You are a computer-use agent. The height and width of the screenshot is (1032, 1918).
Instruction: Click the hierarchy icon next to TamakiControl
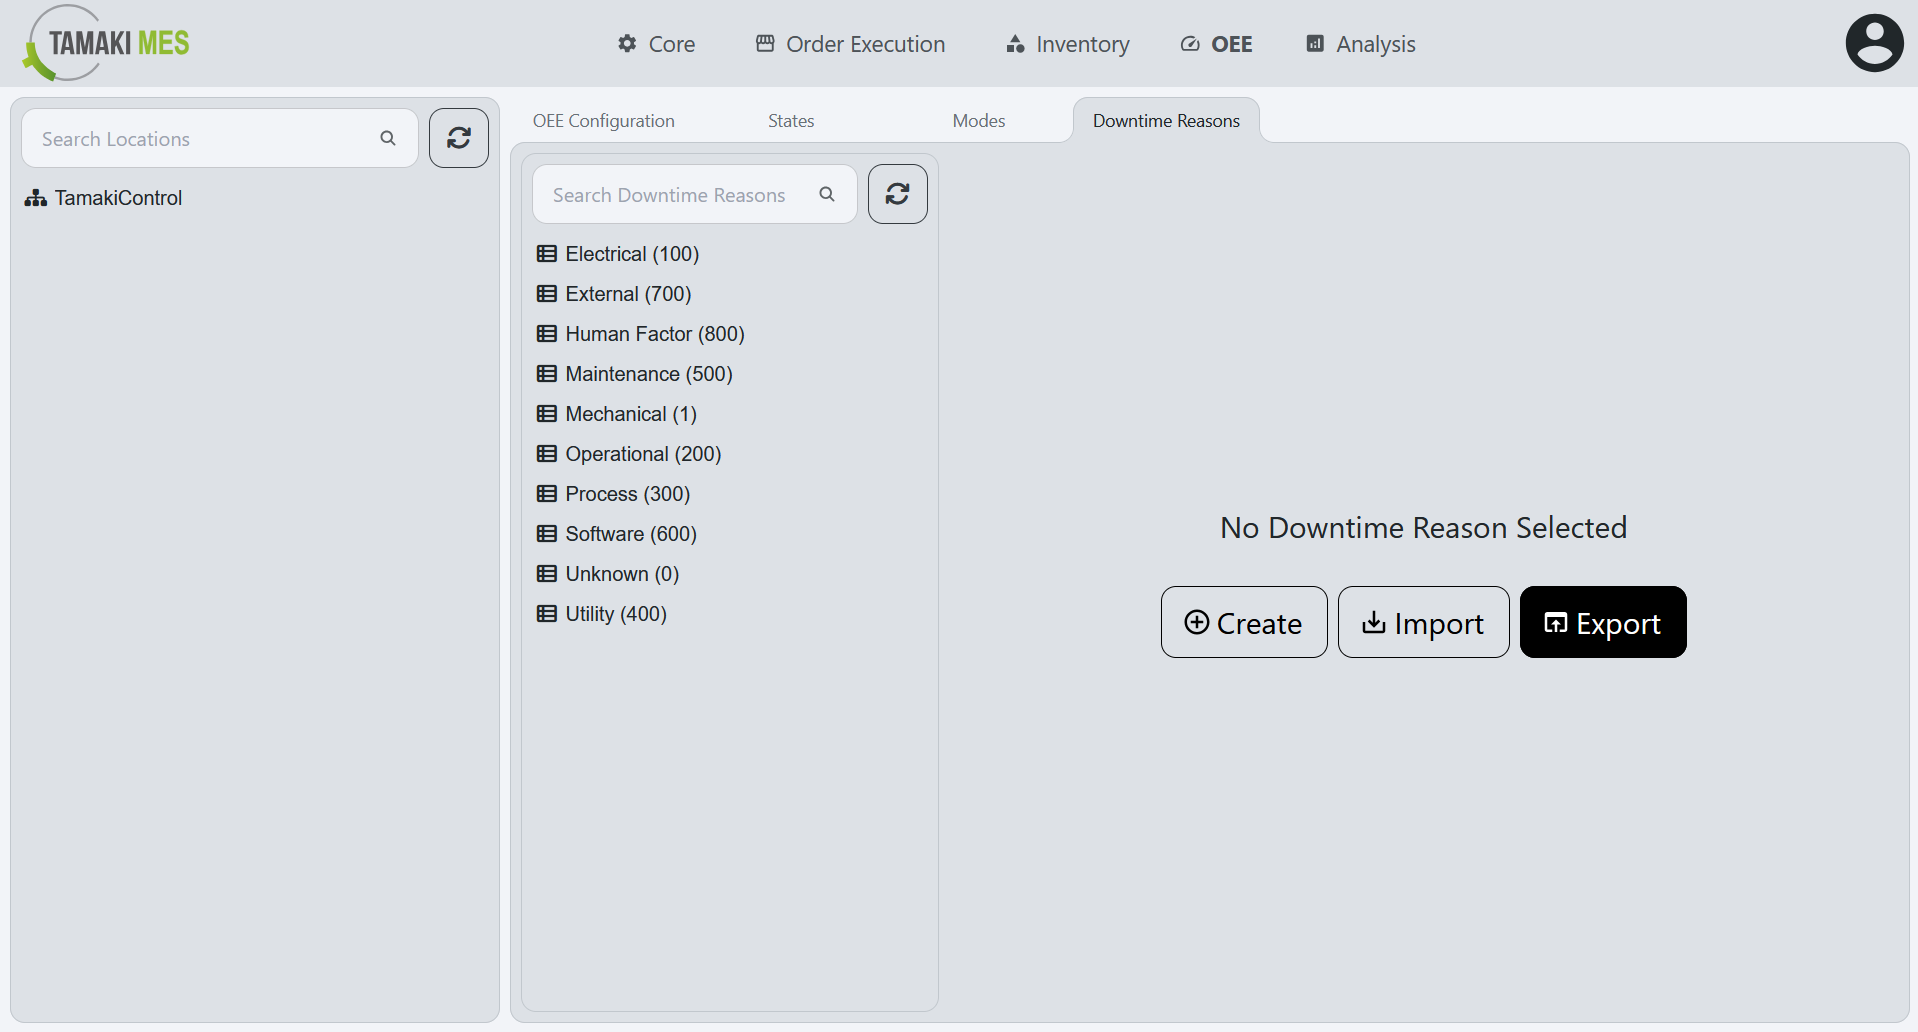[x=35, y=197]
